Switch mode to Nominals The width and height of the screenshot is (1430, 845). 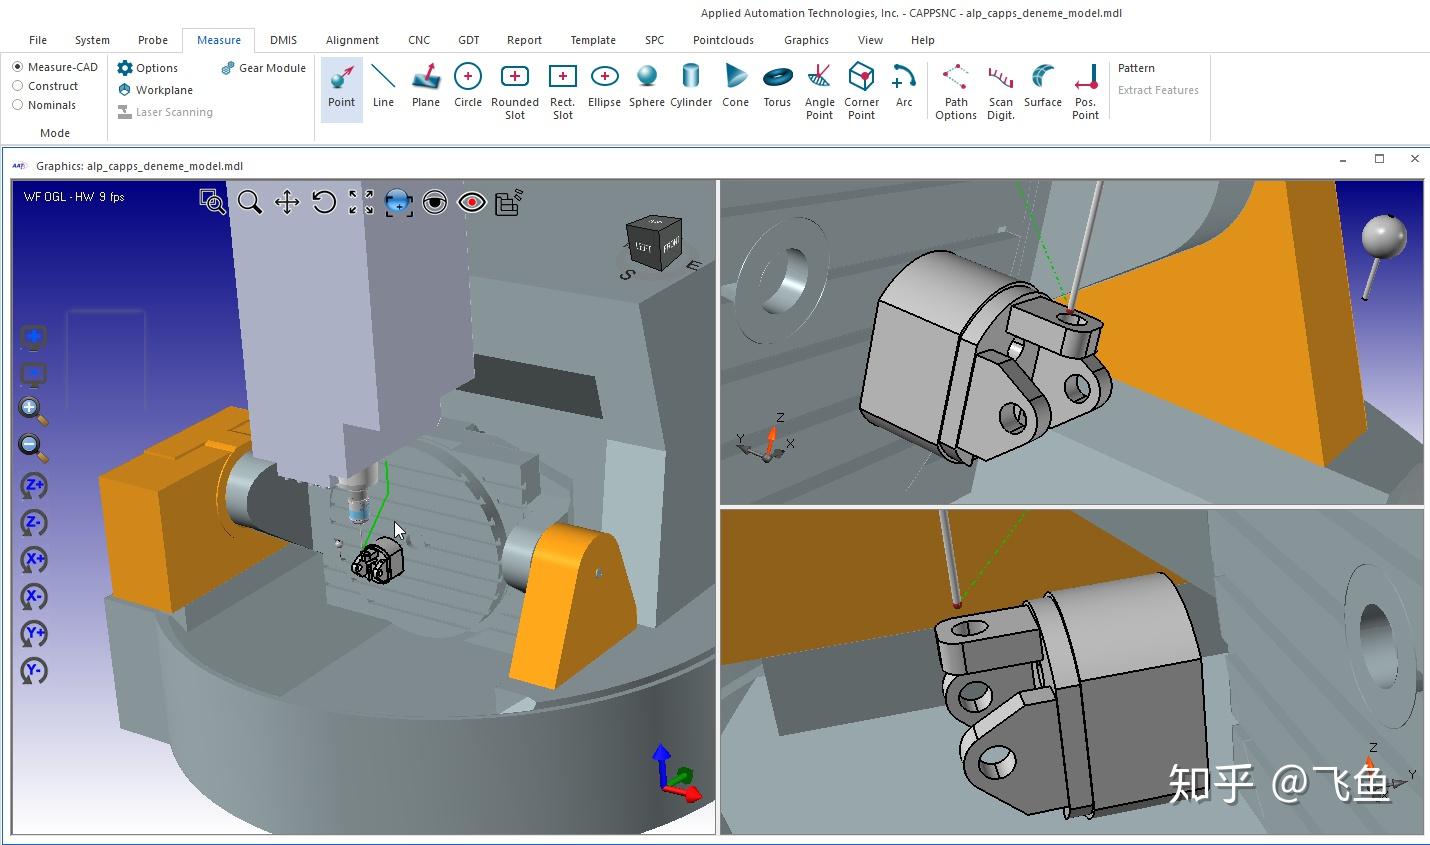point(18,105)
